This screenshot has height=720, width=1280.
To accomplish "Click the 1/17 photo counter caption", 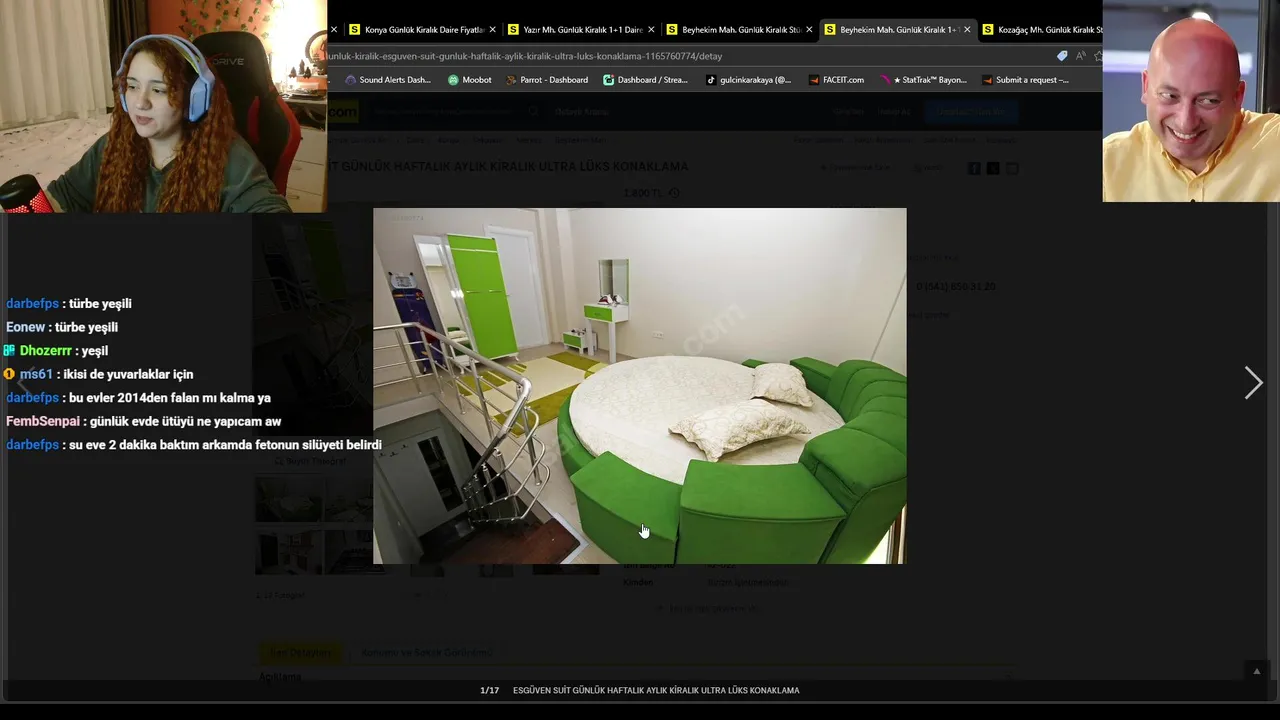I will (x=489, y=690).
